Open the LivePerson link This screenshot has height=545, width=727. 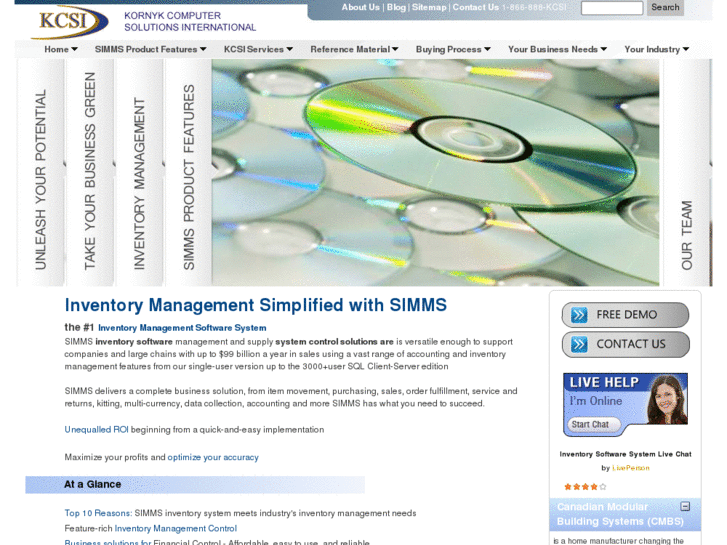631,468
